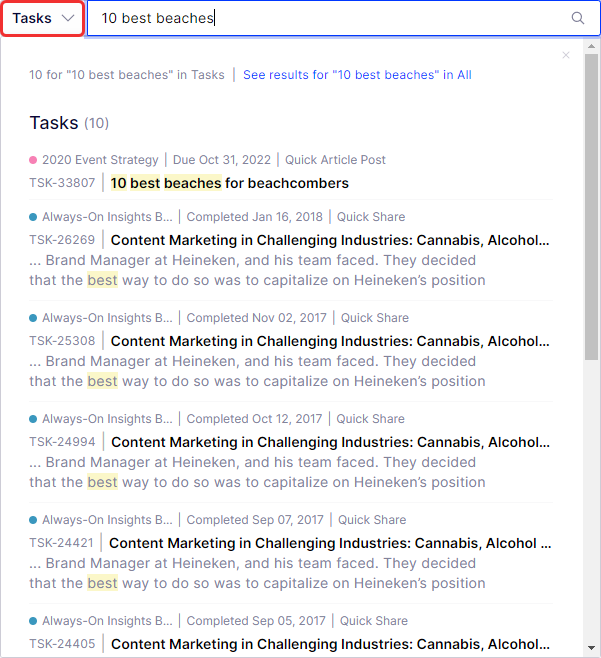Click blue dot beside Completed Sep 05, 2017
601x658 pixels.
click(33, 621)
